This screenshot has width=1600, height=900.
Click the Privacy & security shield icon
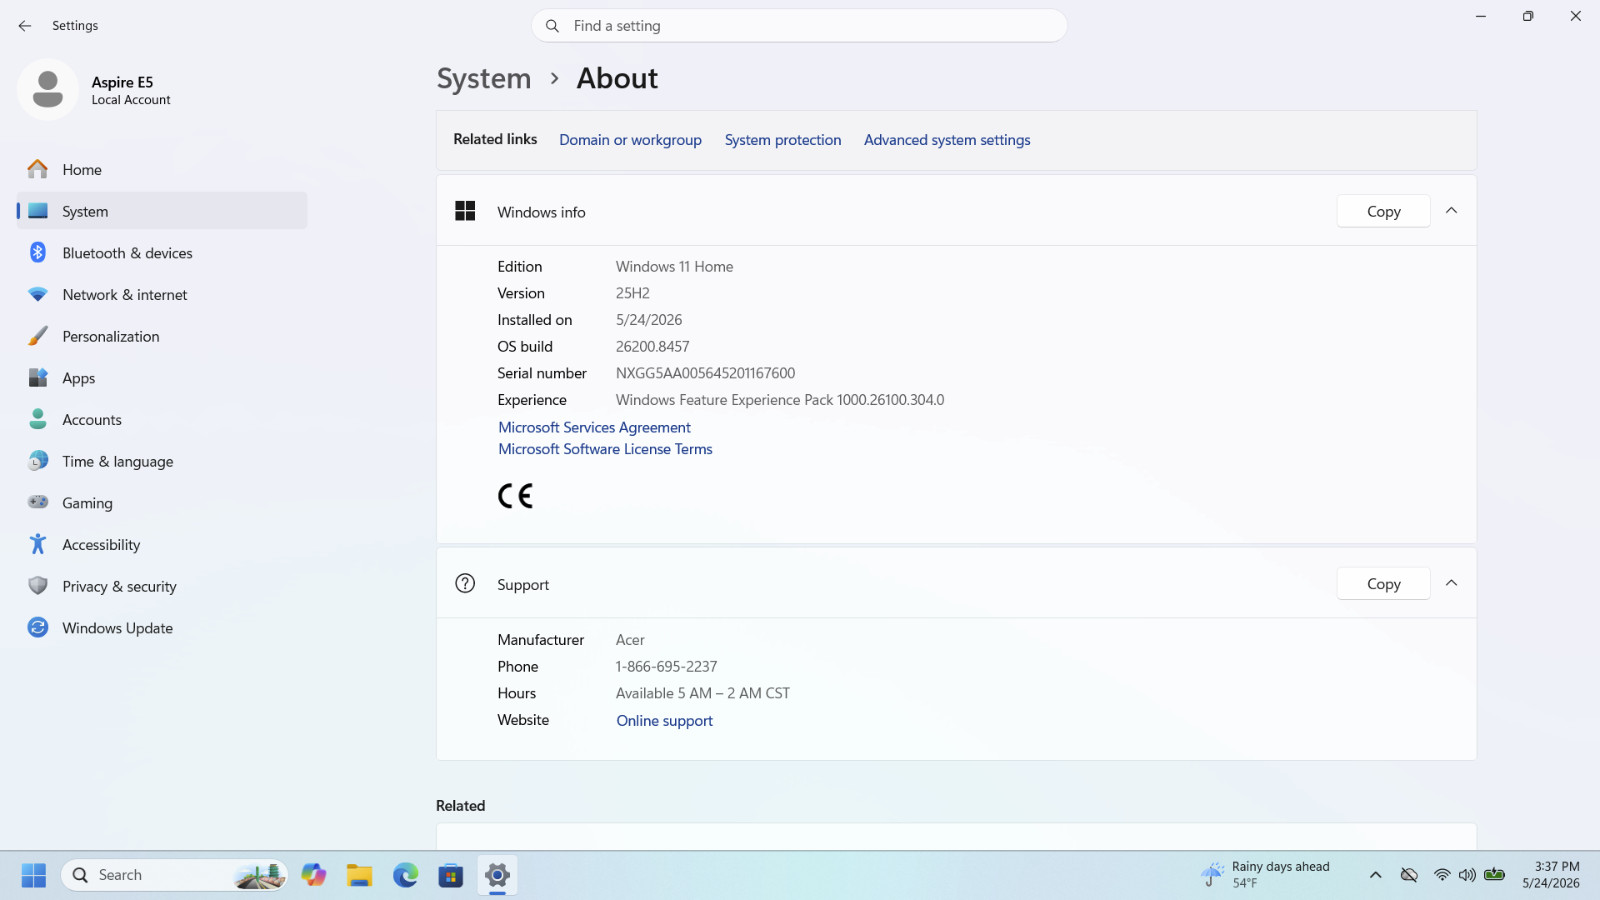pos(38,586)
